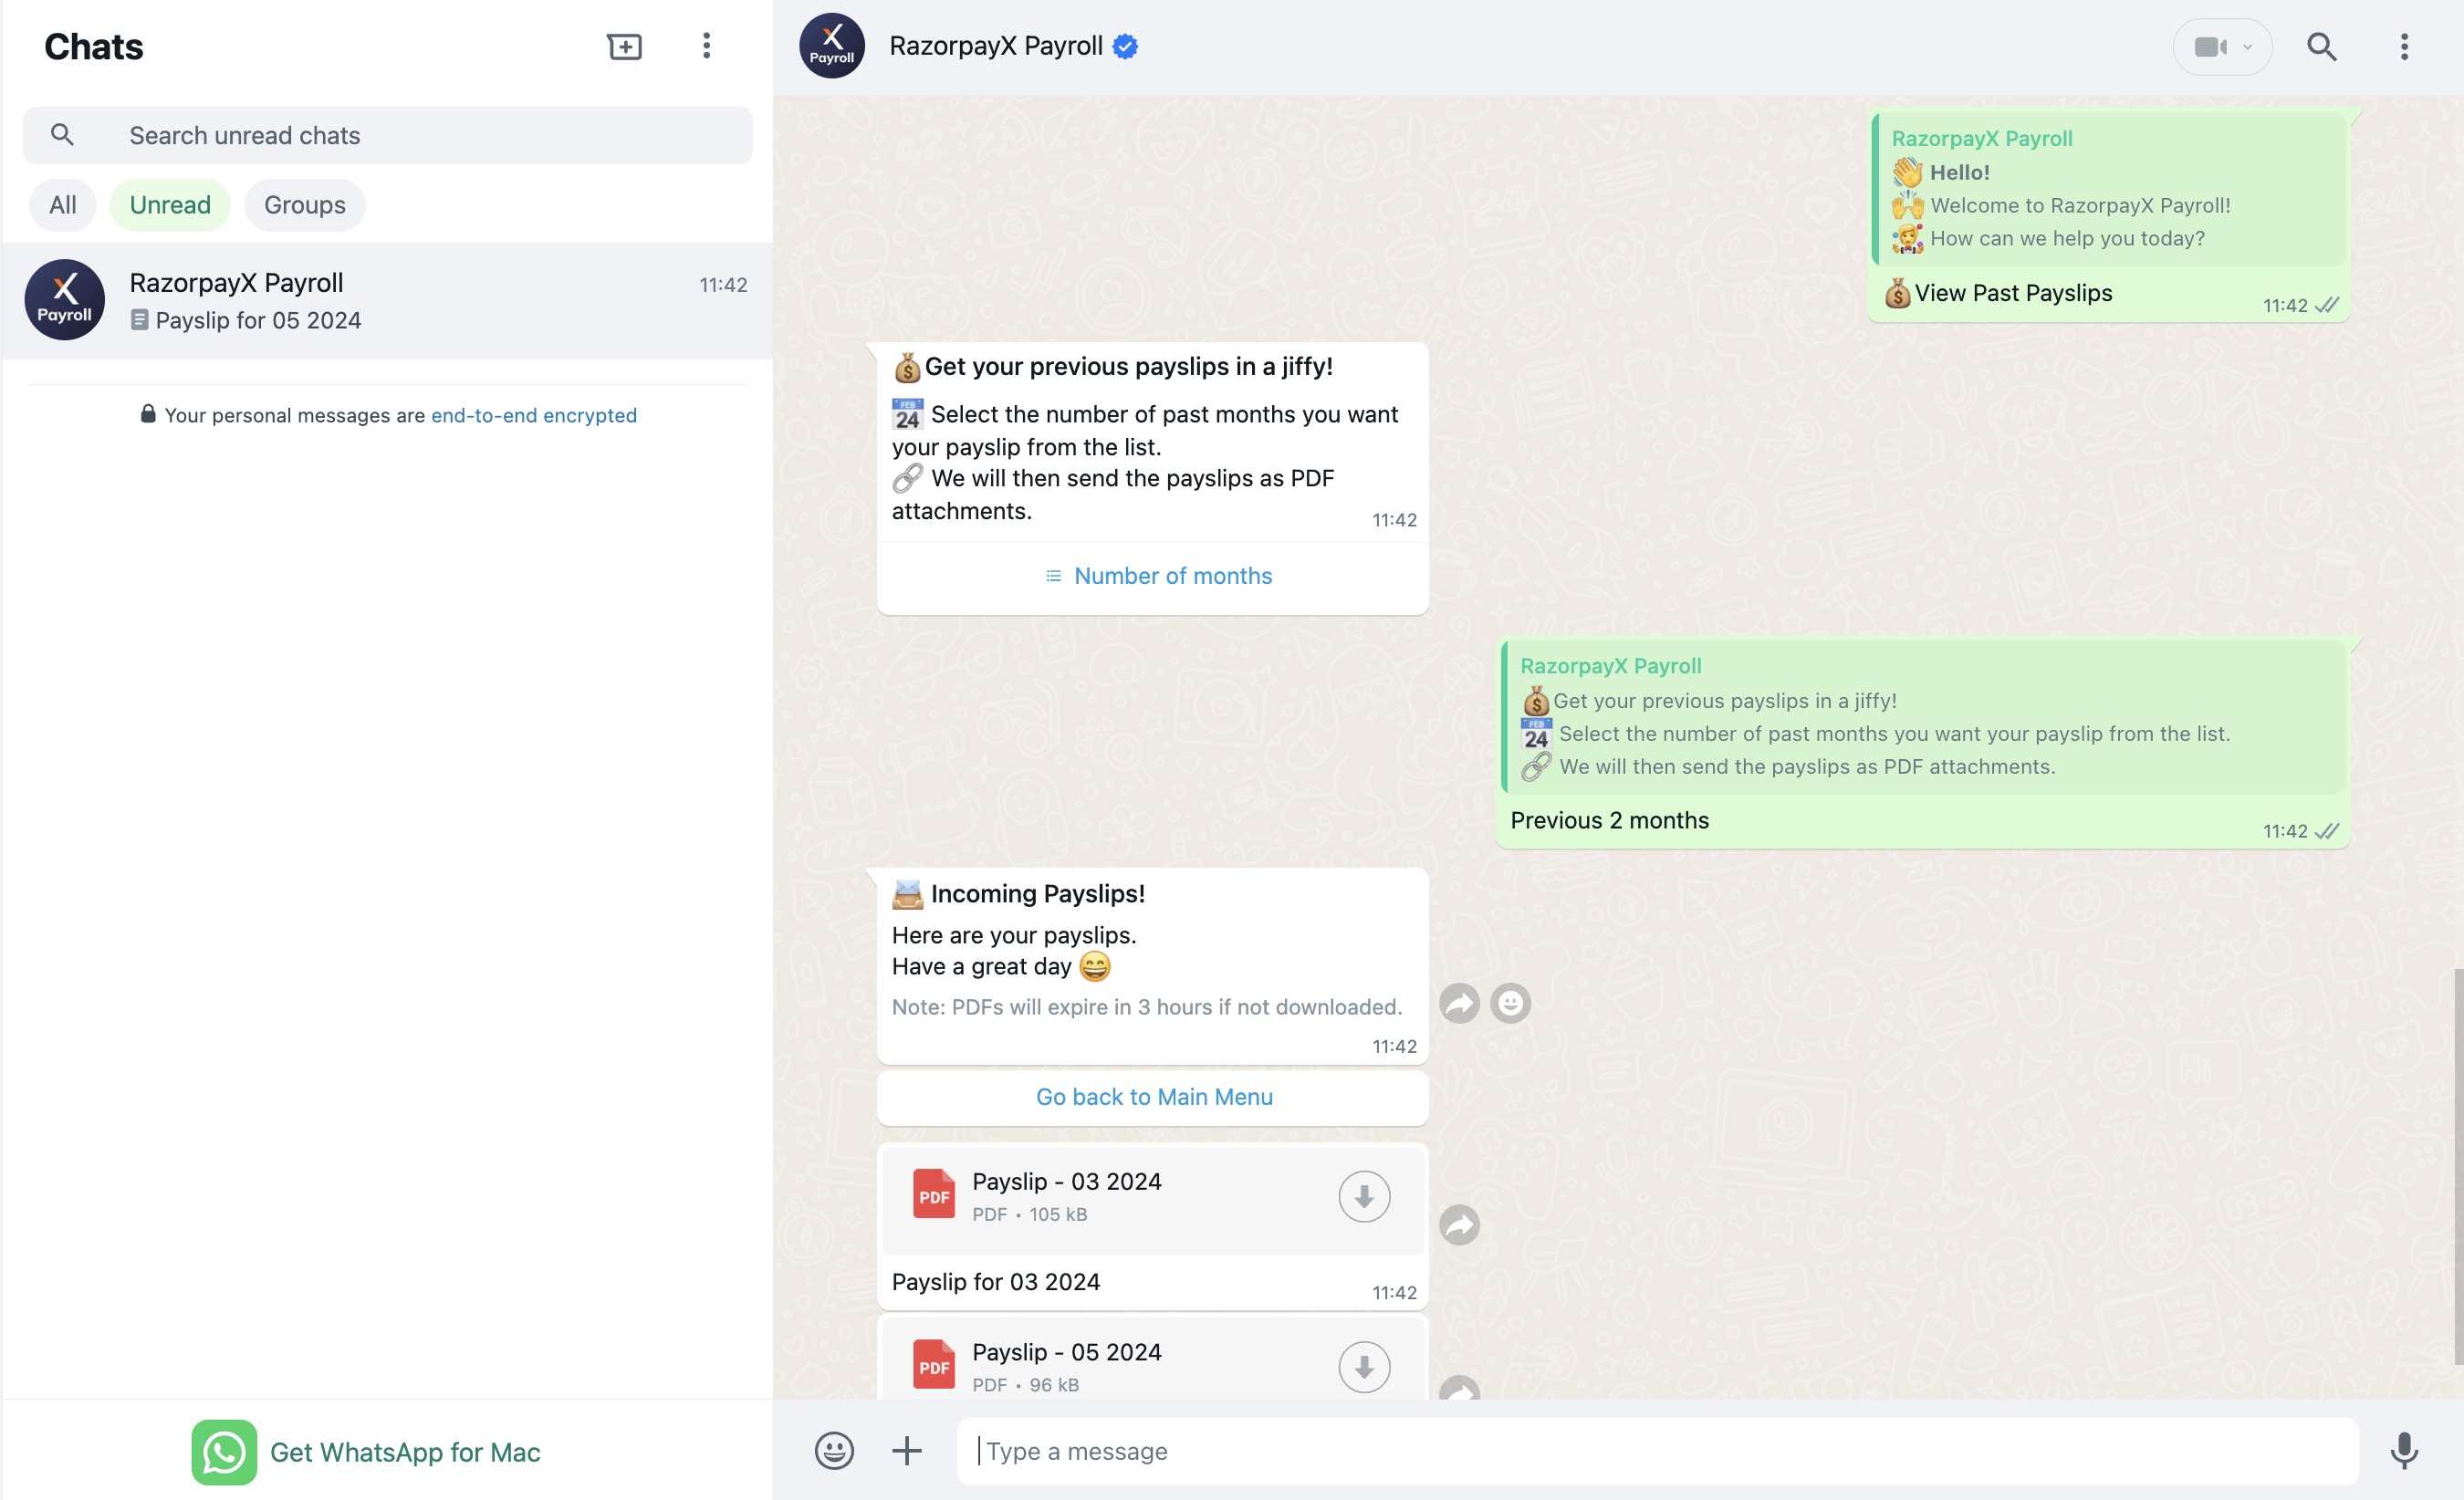Toggle emoji reaction on incoming payslip message
This screenshot has height=1500, width=2464.
[1509, 1004]
